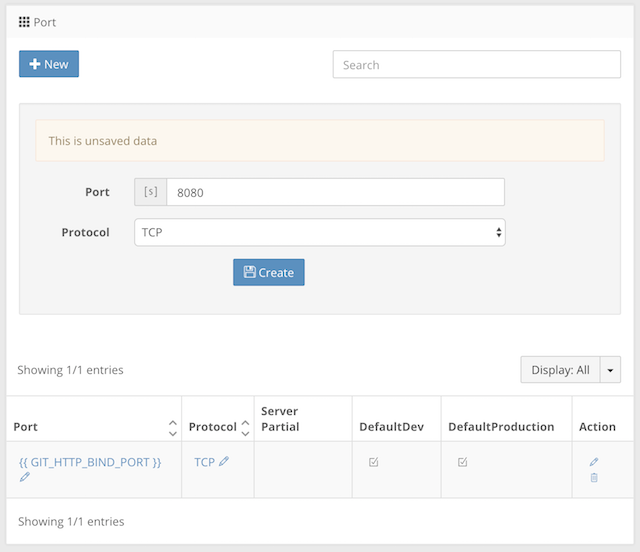This screenshot has width=640, height=552.
Task: Sort by the Port column header
Action: 25,427
